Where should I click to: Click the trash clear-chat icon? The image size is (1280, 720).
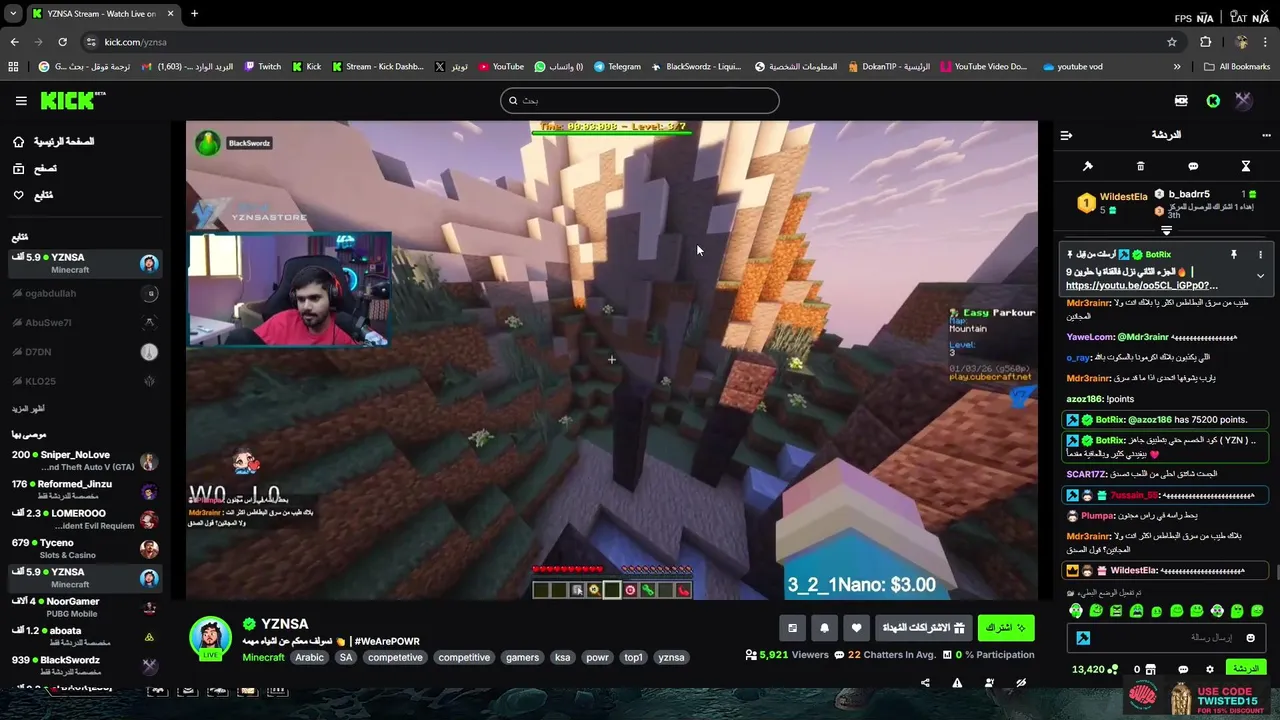coord(1141,166)
